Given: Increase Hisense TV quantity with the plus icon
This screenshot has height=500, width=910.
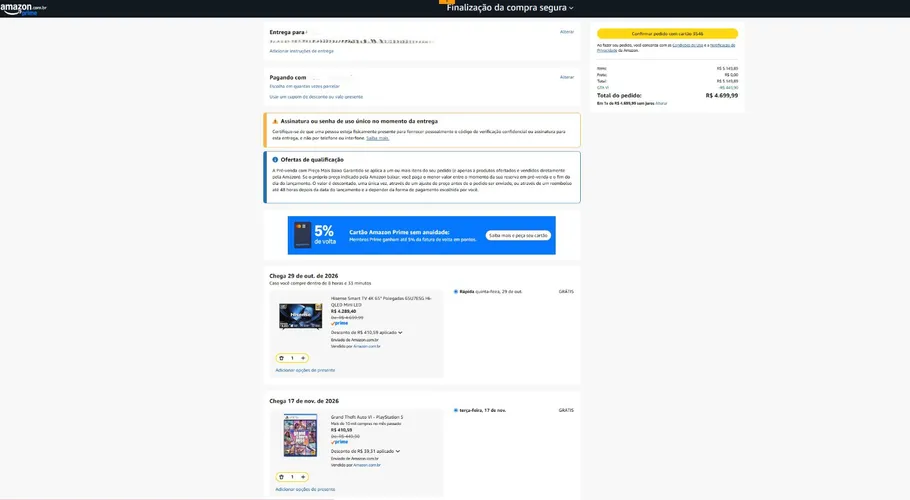Looking at the screenshot, I should pos(303,358).
